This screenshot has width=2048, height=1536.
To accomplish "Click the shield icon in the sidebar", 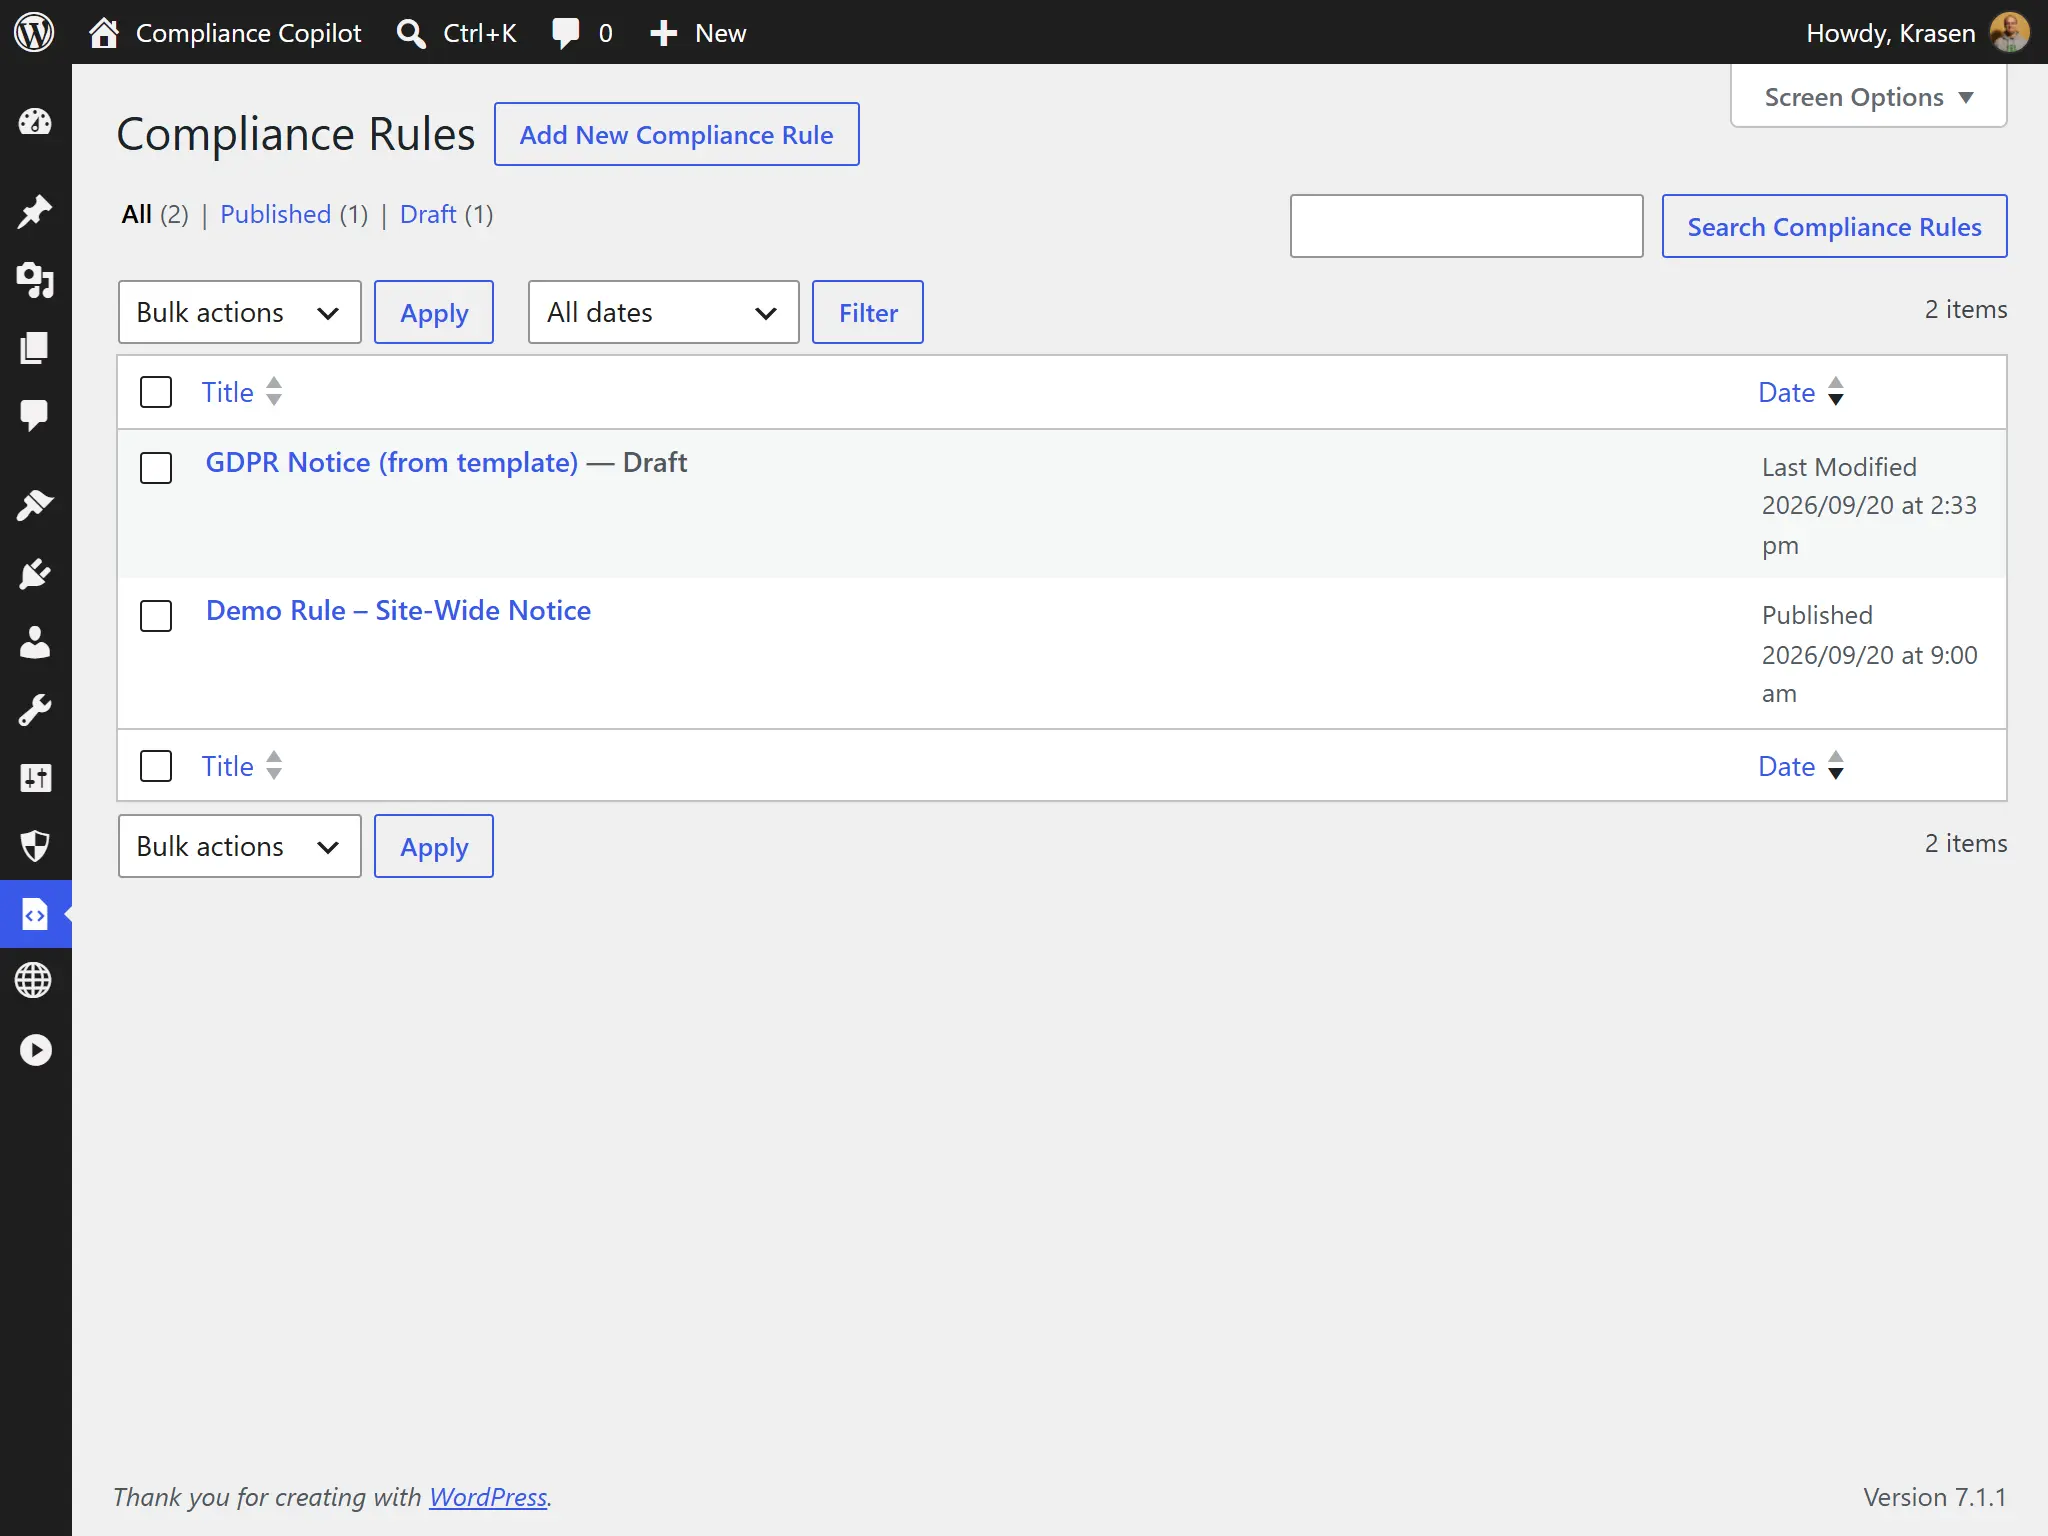I will click(35, 846).
